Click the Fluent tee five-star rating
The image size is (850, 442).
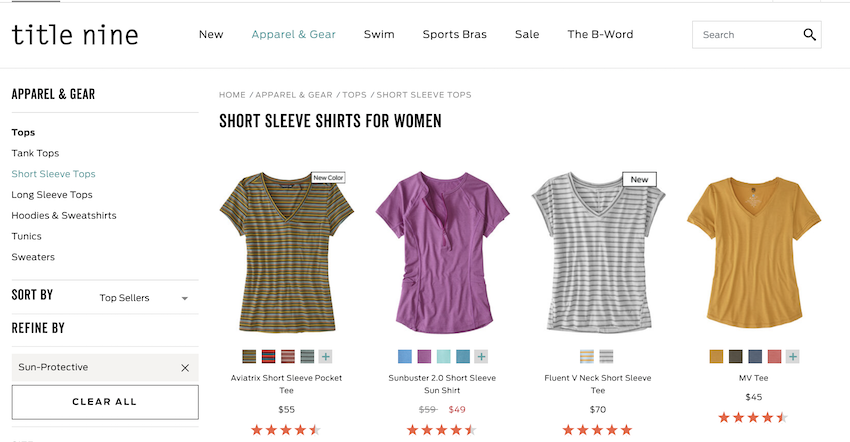[x=597, y=430]
